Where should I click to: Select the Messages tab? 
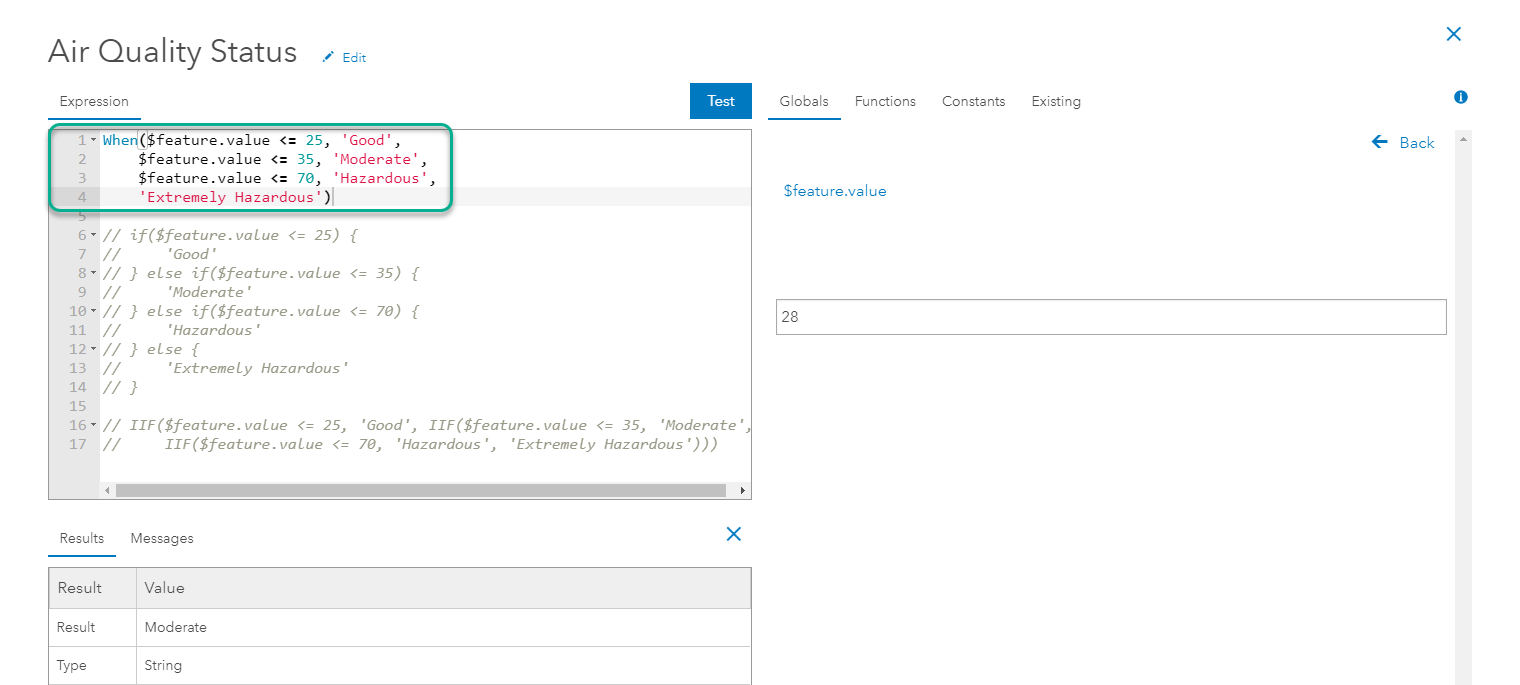coord(162,538)
